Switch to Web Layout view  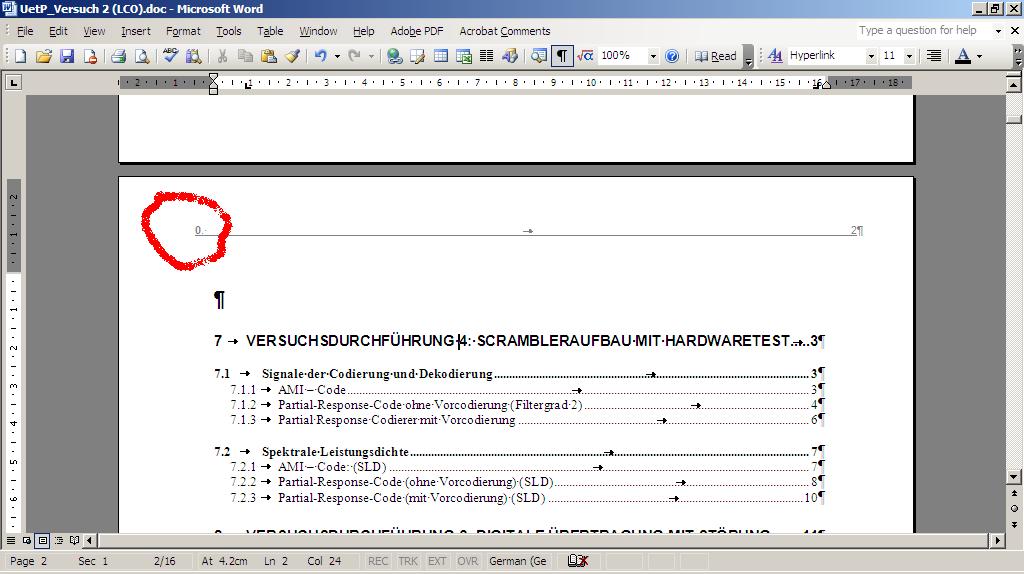click(x=27, y=540)
